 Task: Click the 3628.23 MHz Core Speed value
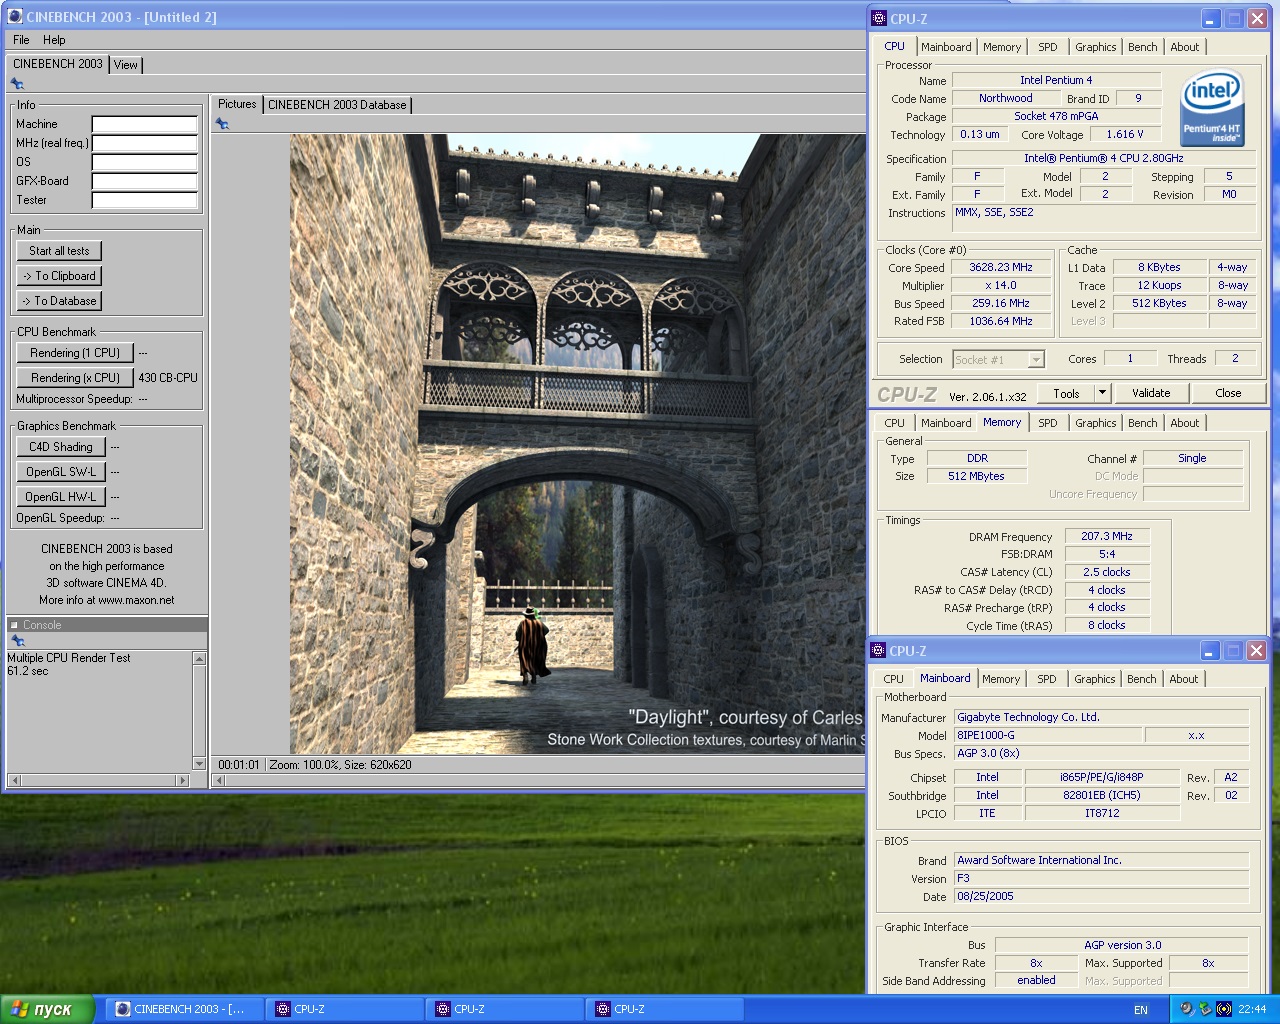pyautogui.click(x=1001, y=268)
